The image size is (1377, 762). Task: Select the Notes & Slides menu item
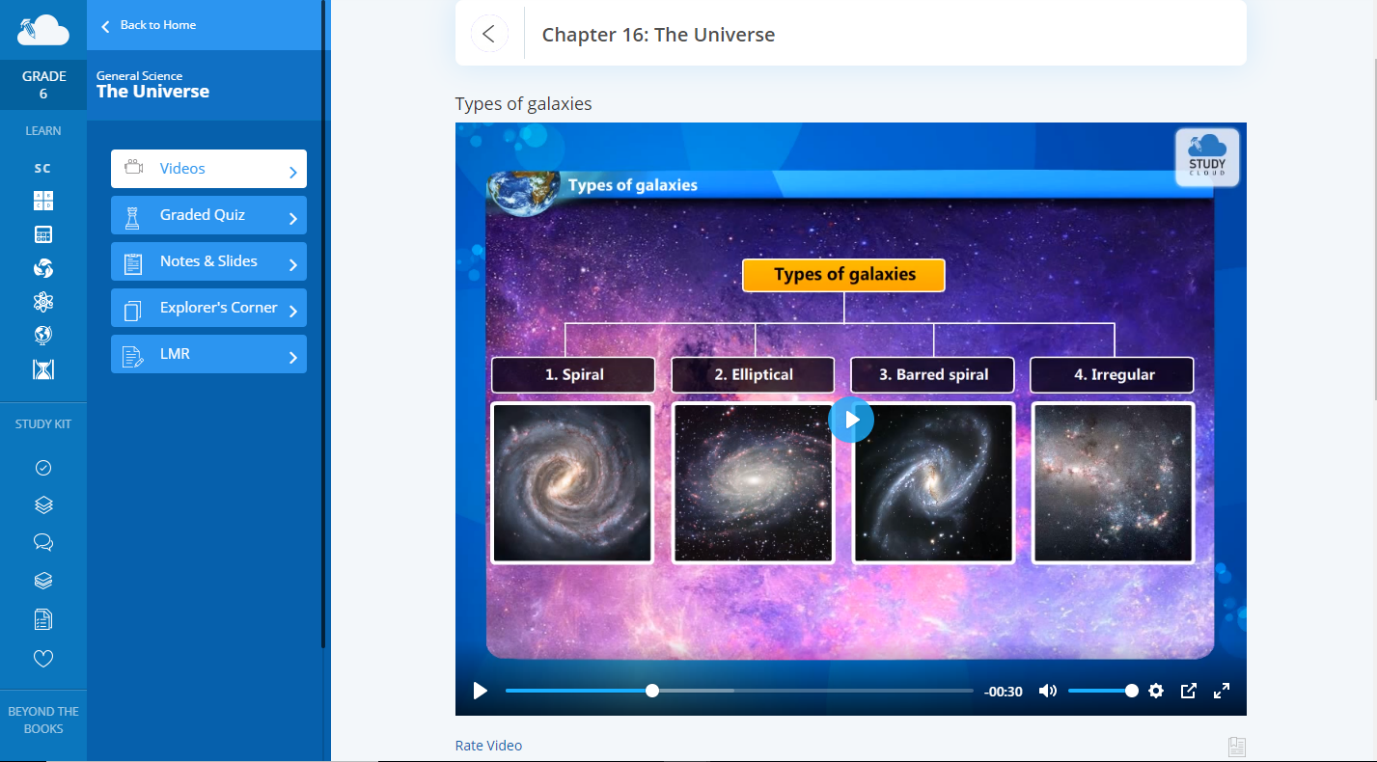tap(209, 261)
